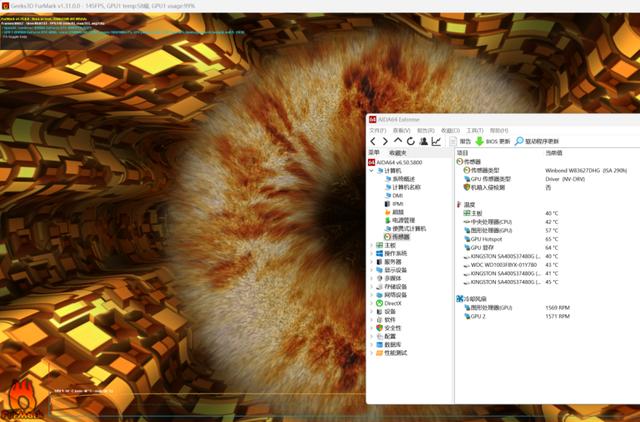Select 系统概述 in the tree
This screenshot has height=422, width=640.
point(404,179)
